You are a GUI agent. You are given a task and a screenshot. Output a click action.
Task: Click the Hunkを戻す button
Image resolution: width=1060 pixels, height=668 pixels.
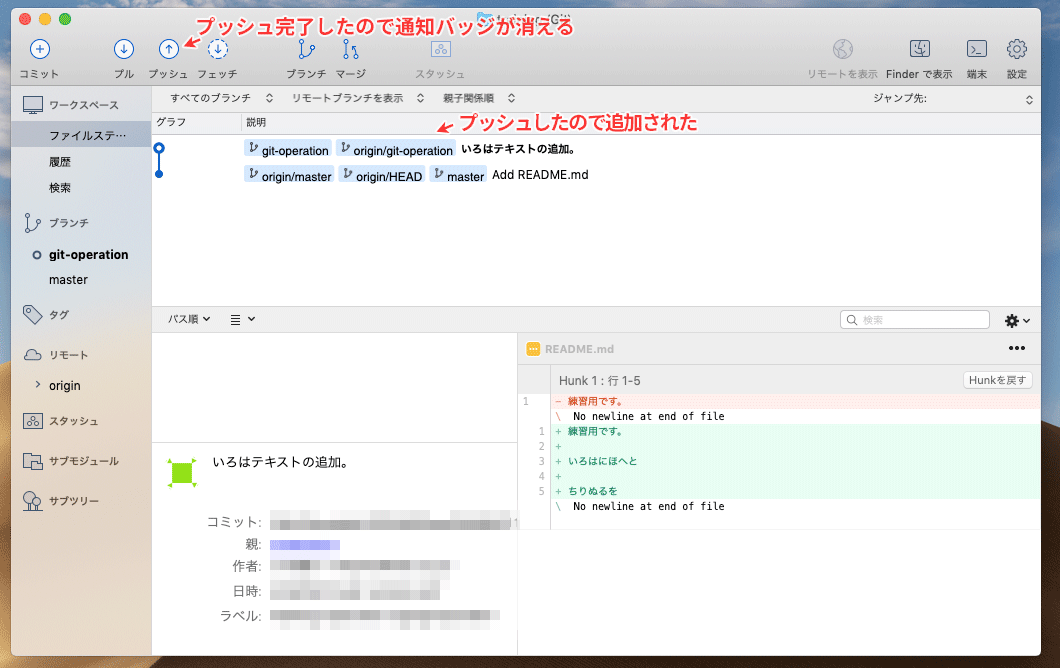click(997, 380)
